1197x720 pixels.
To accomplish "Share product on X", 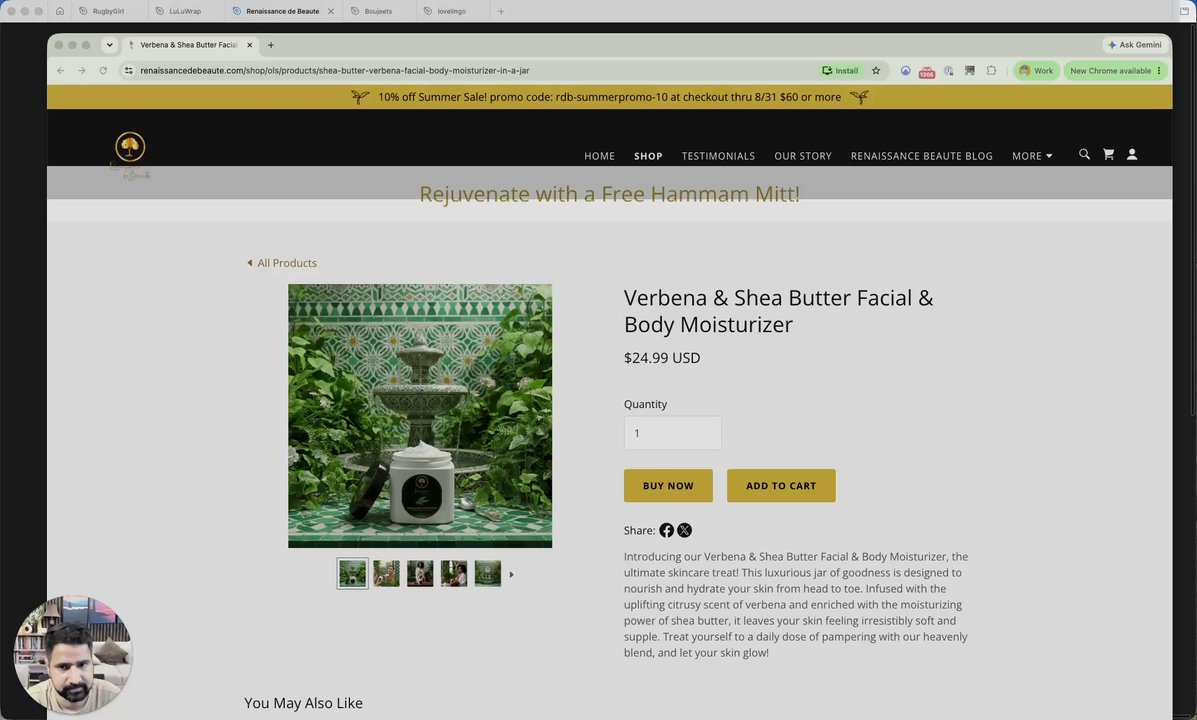I will point(685,530).
